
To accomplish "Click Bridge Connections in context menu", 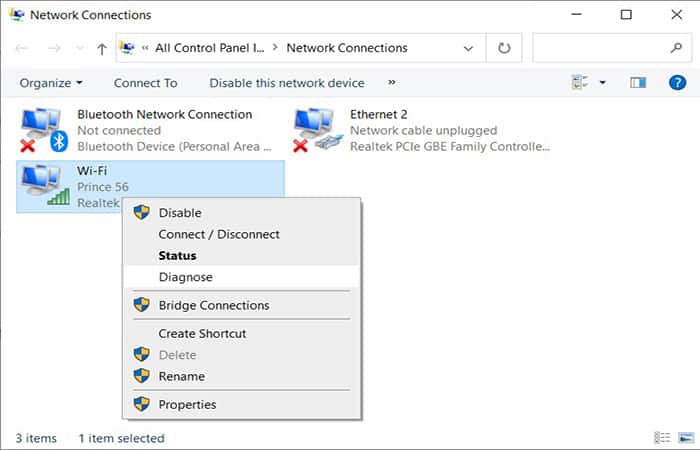I will 213,305.
